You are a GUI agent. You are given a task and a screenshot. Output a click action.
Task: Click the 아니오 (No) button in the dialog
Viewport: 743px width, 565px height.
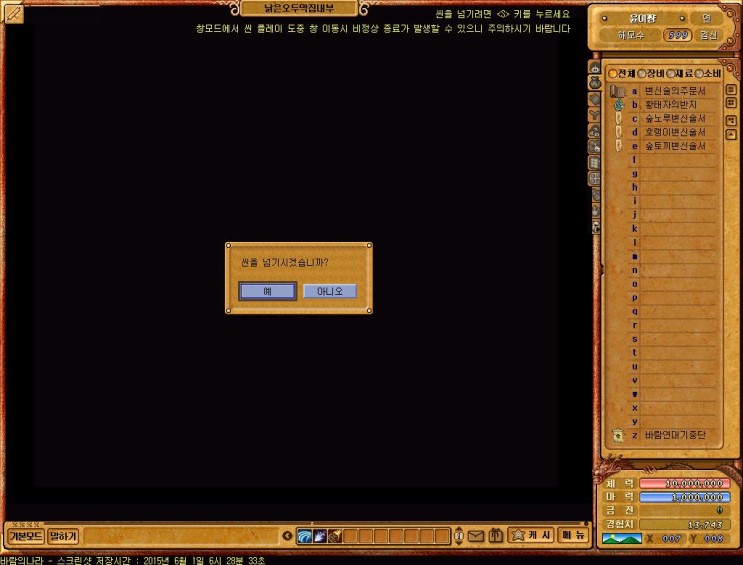[x=329, y=291]
